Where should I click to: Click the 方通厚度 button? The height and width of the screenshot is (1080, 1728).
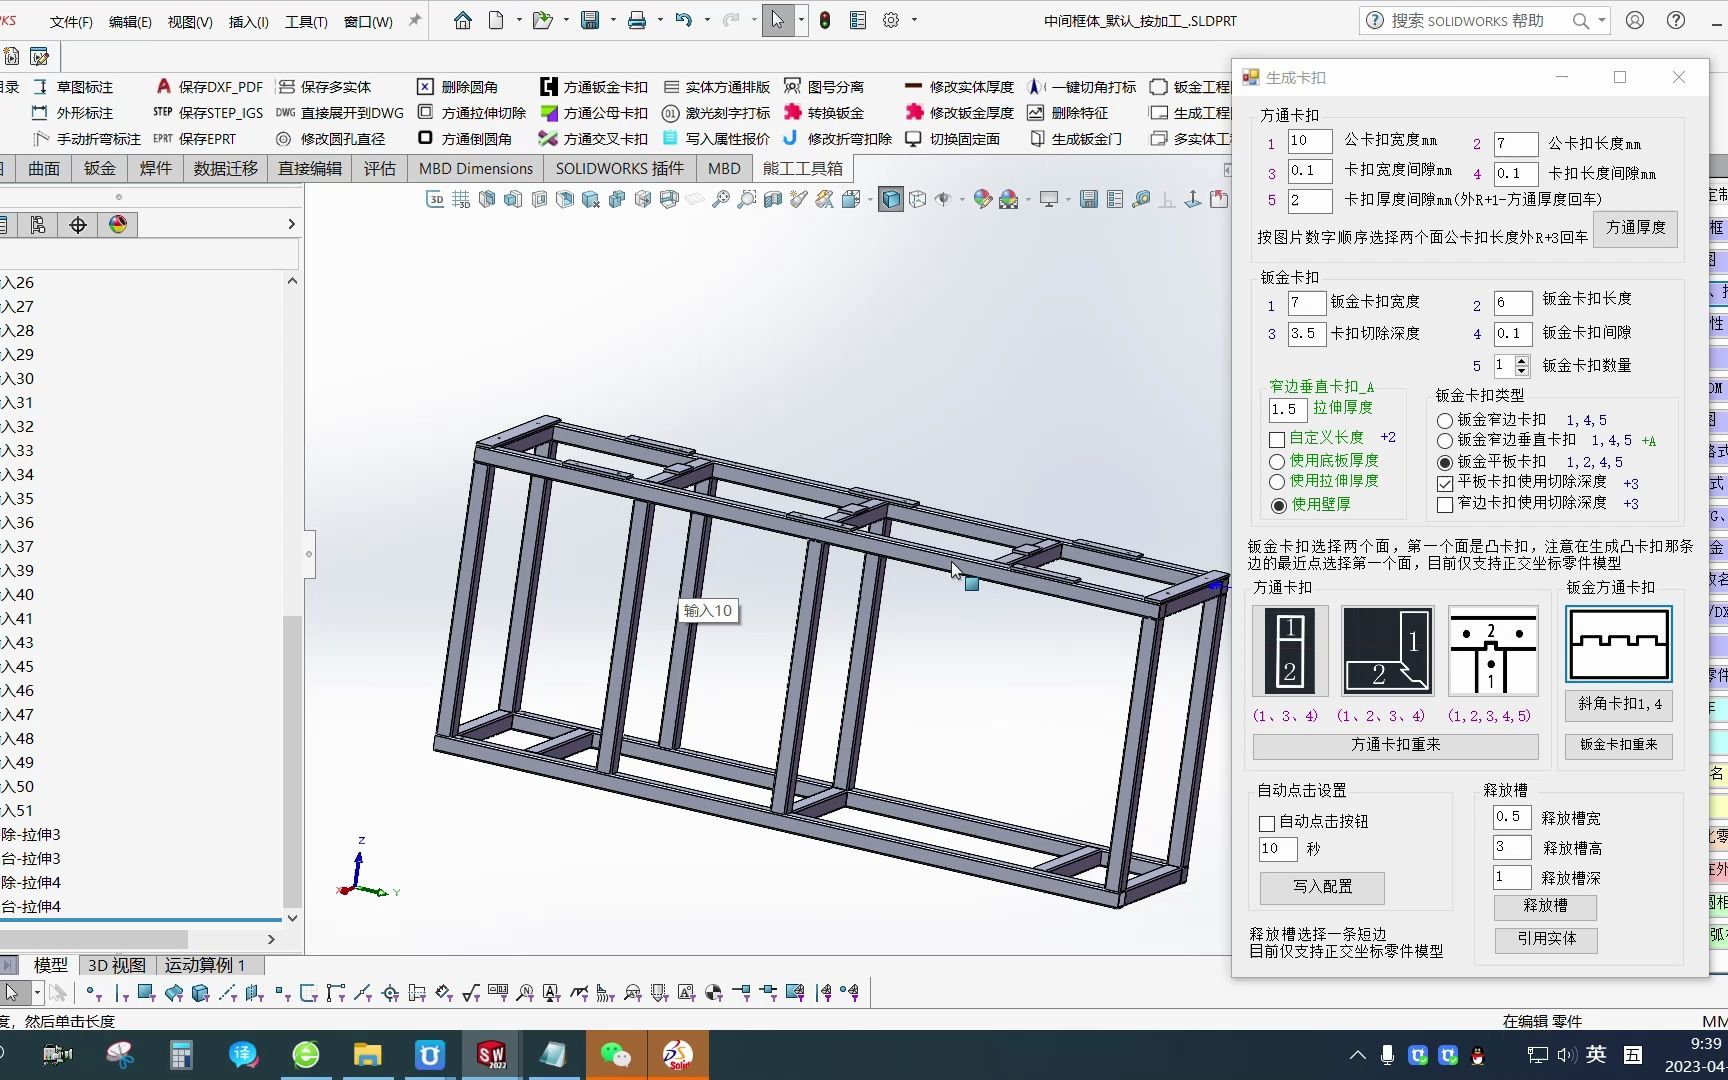pyautogui.click(x=1636, y=229)
